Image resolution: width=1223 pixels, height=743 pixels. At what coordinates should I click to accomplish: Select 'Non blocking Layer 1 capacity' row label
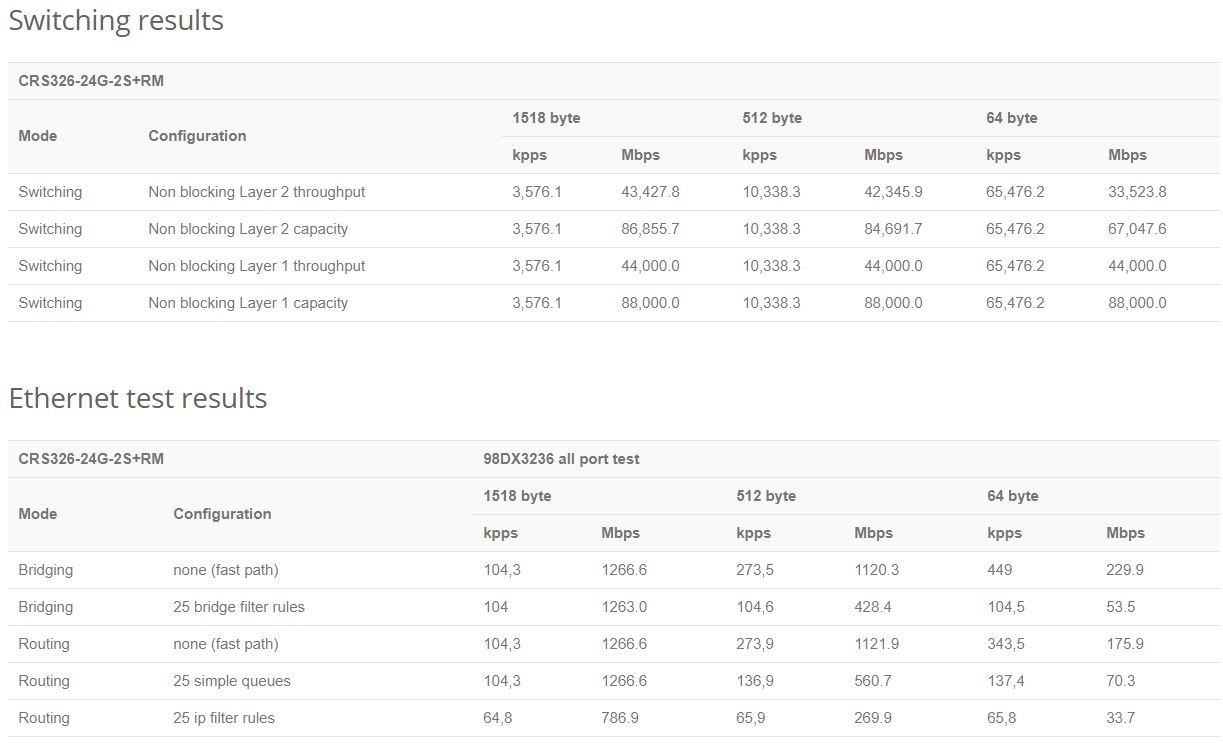pos(248,303)
